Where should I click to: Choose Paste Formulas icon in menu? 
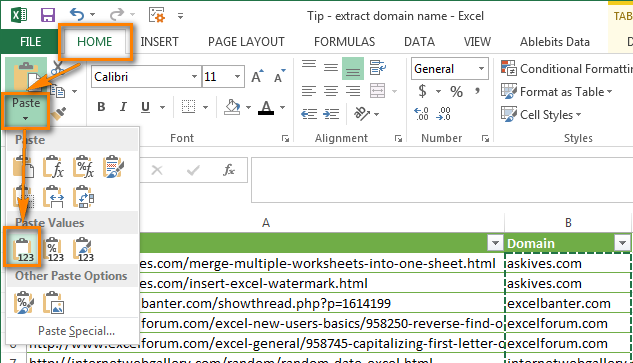[53, 167]
